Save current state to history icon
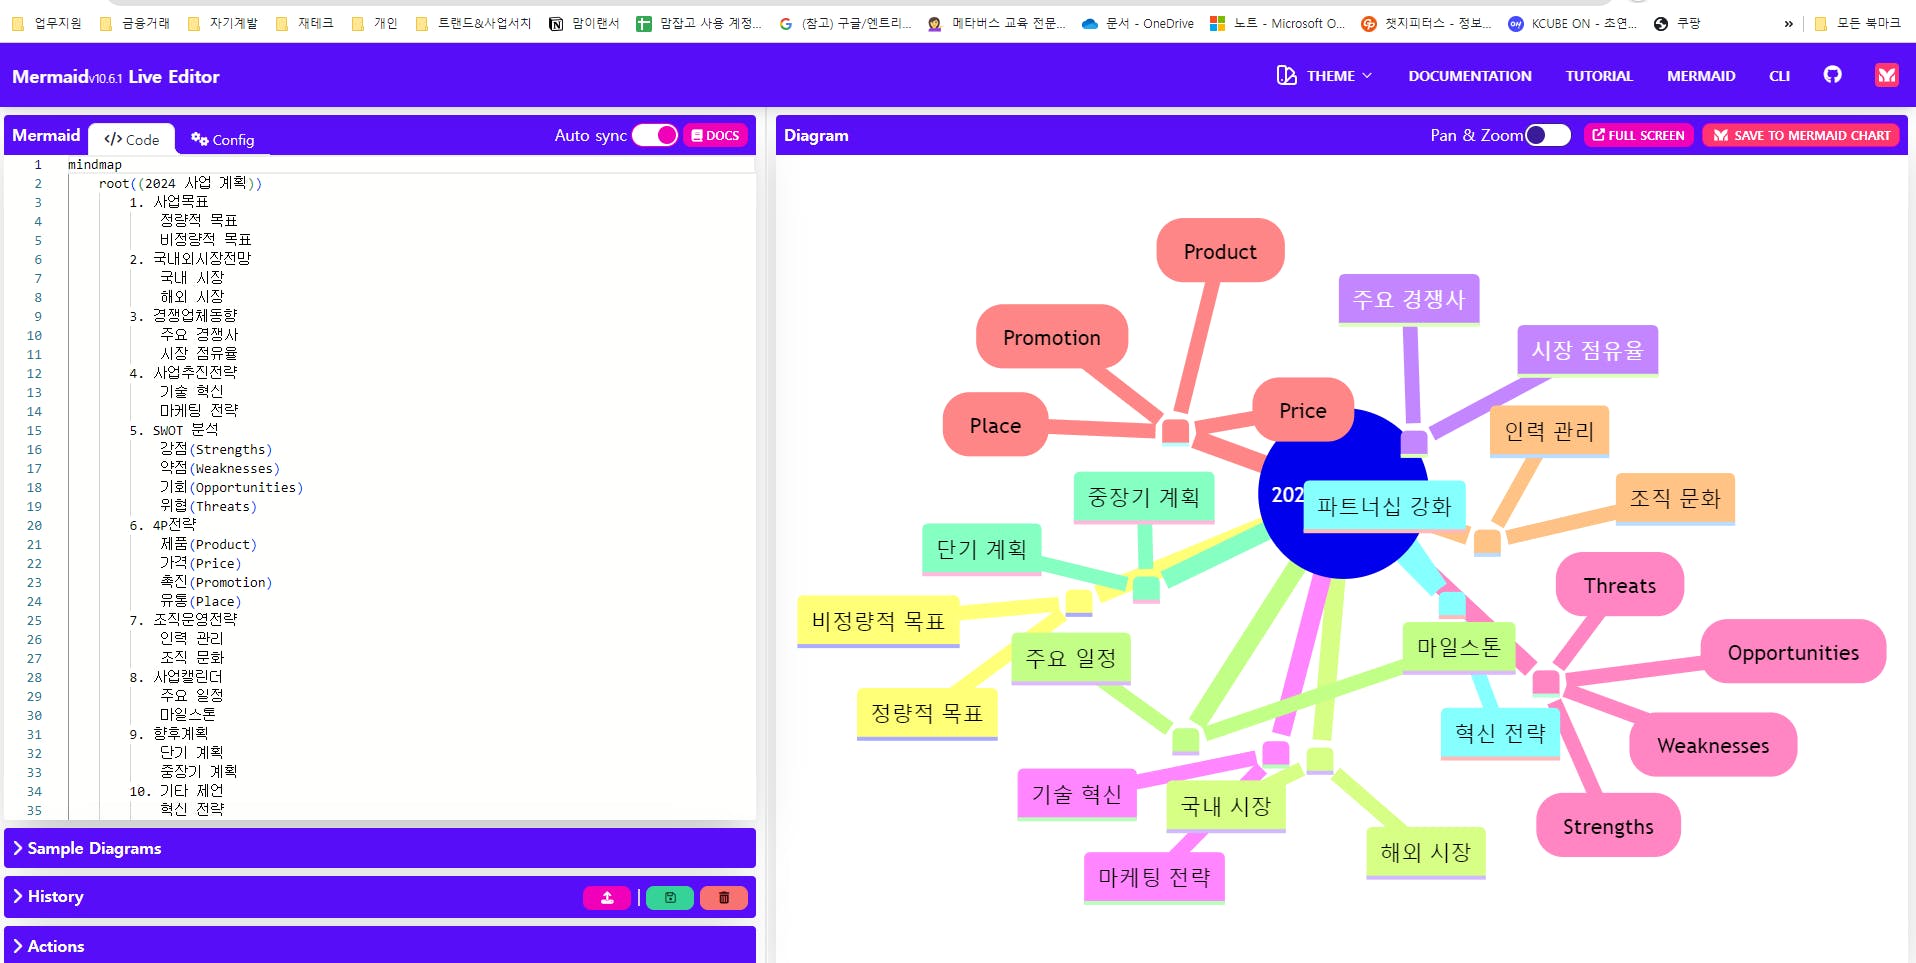Screen dimensions: 1916x963 [x=670, y=898]
